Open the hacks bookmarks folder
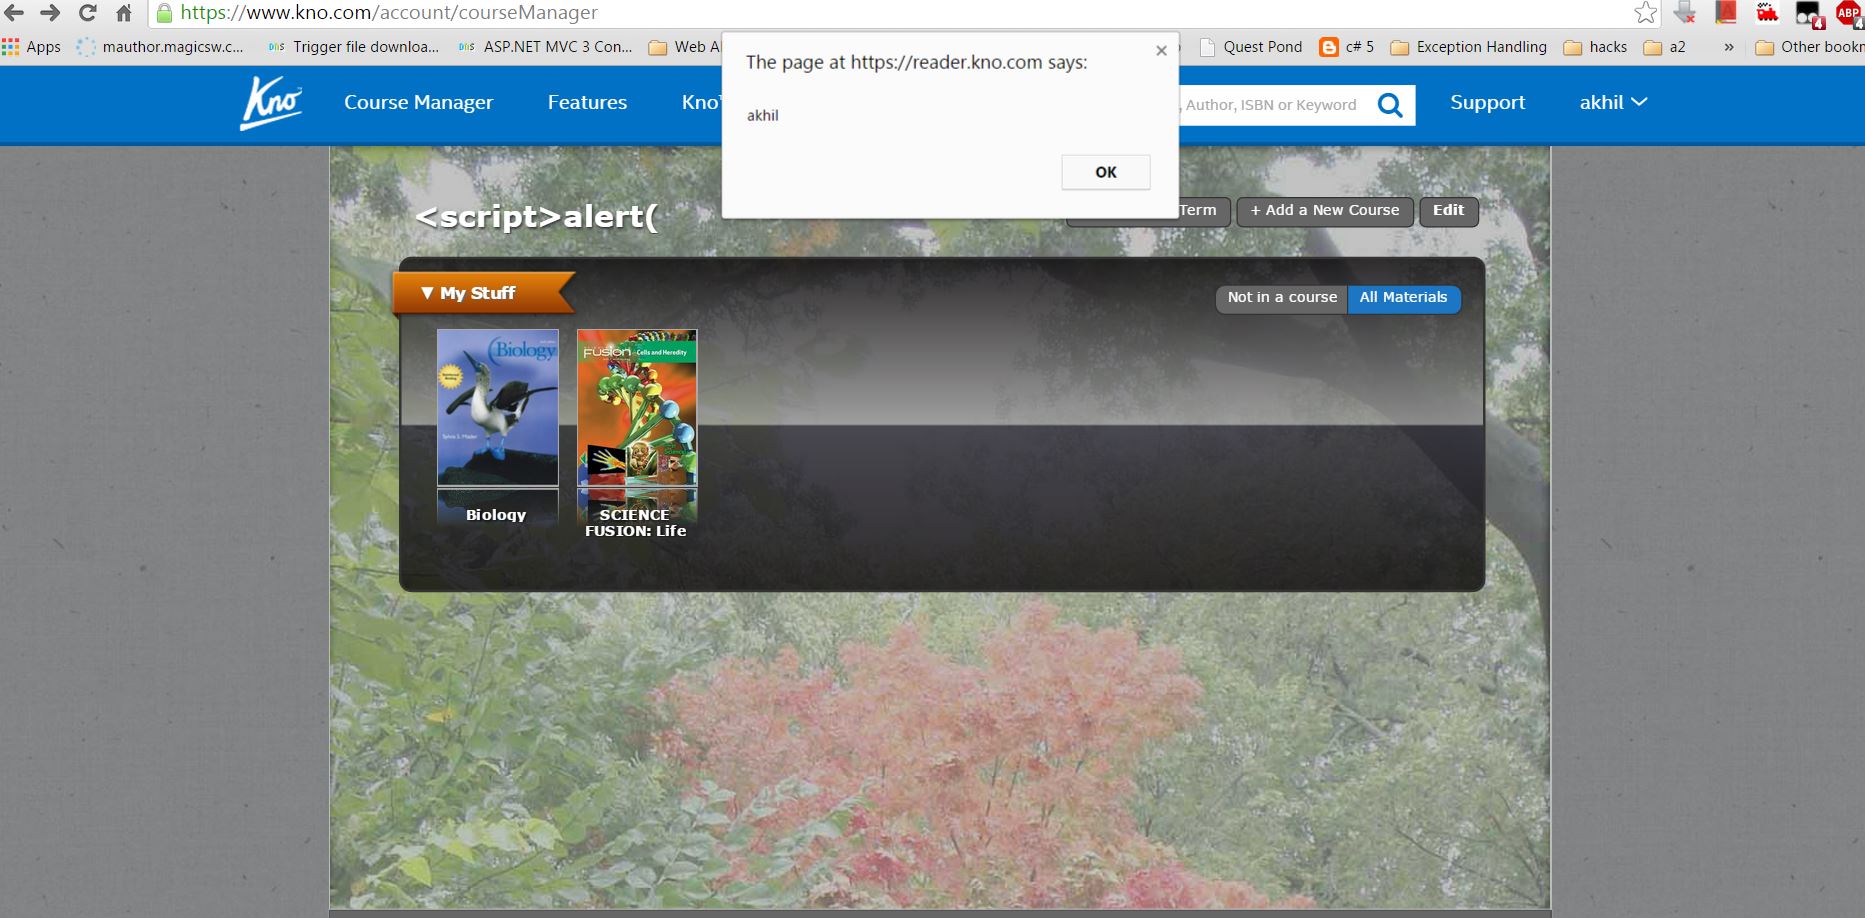 (x=1596, y=47)
